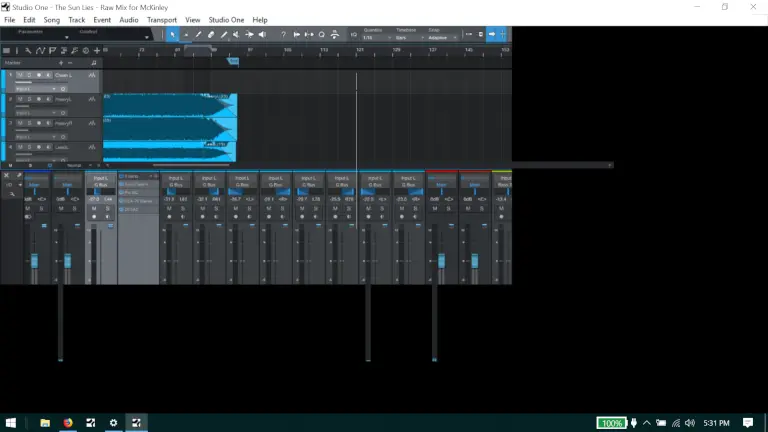Image resolution: width=768 pixels, height=432 pixels.
Task: Arm record on the HeavyR track
Action: coord(39,123)
